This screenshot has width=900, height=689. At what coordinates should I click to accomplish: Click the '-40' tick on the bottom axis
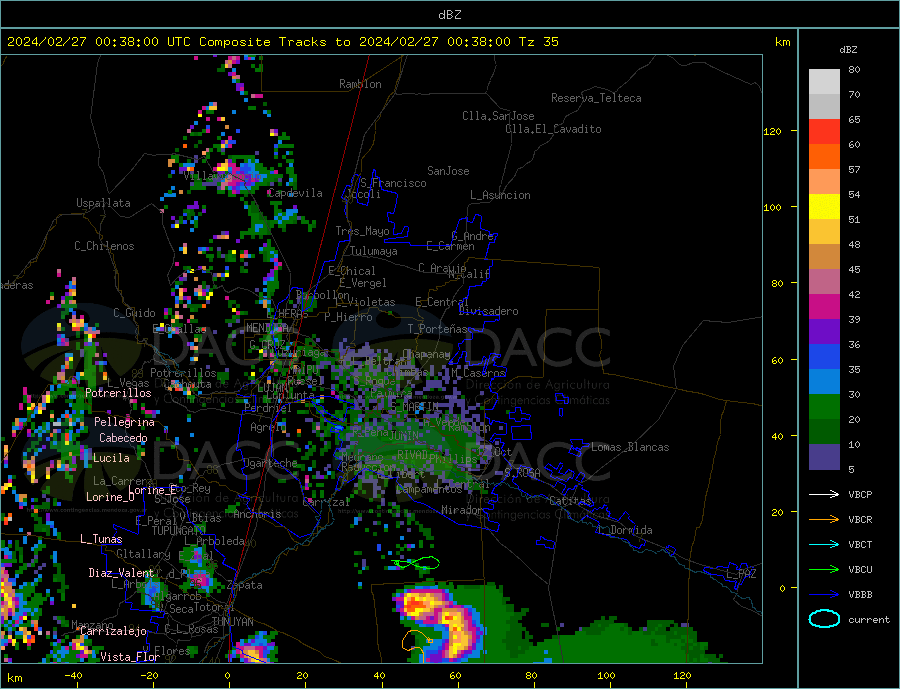coord(73,676)
